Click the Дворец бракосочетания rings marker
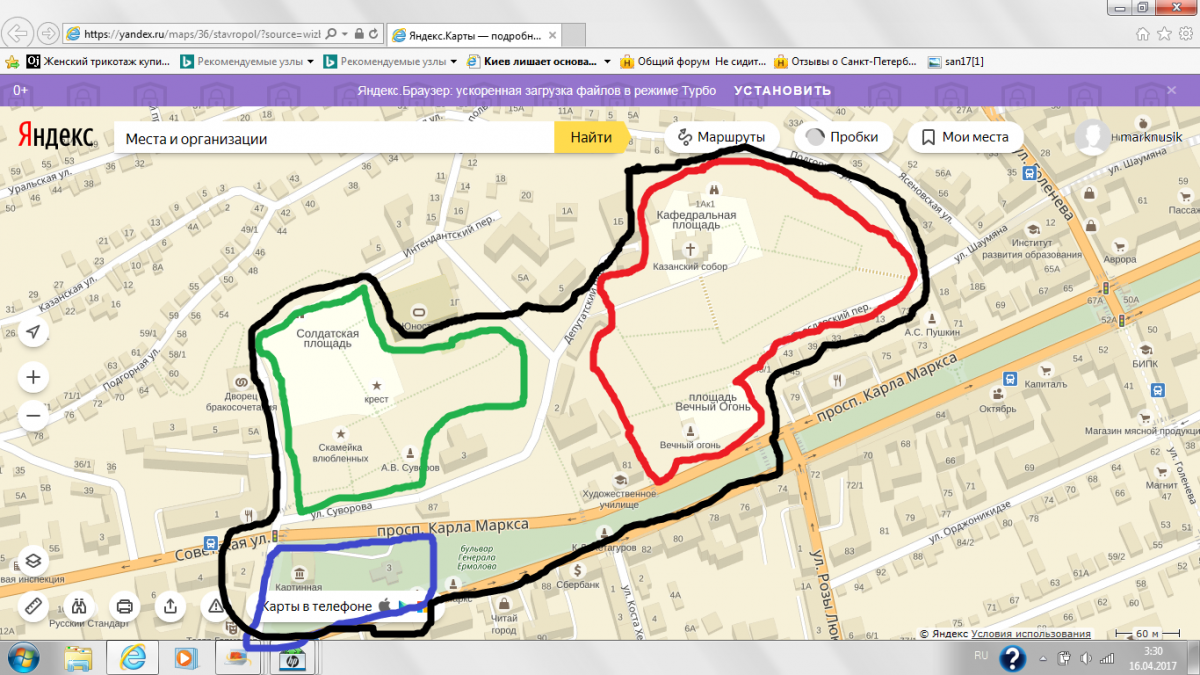Image resolution: width=1200 pixels, height=675 pixels. coord(240,382)
